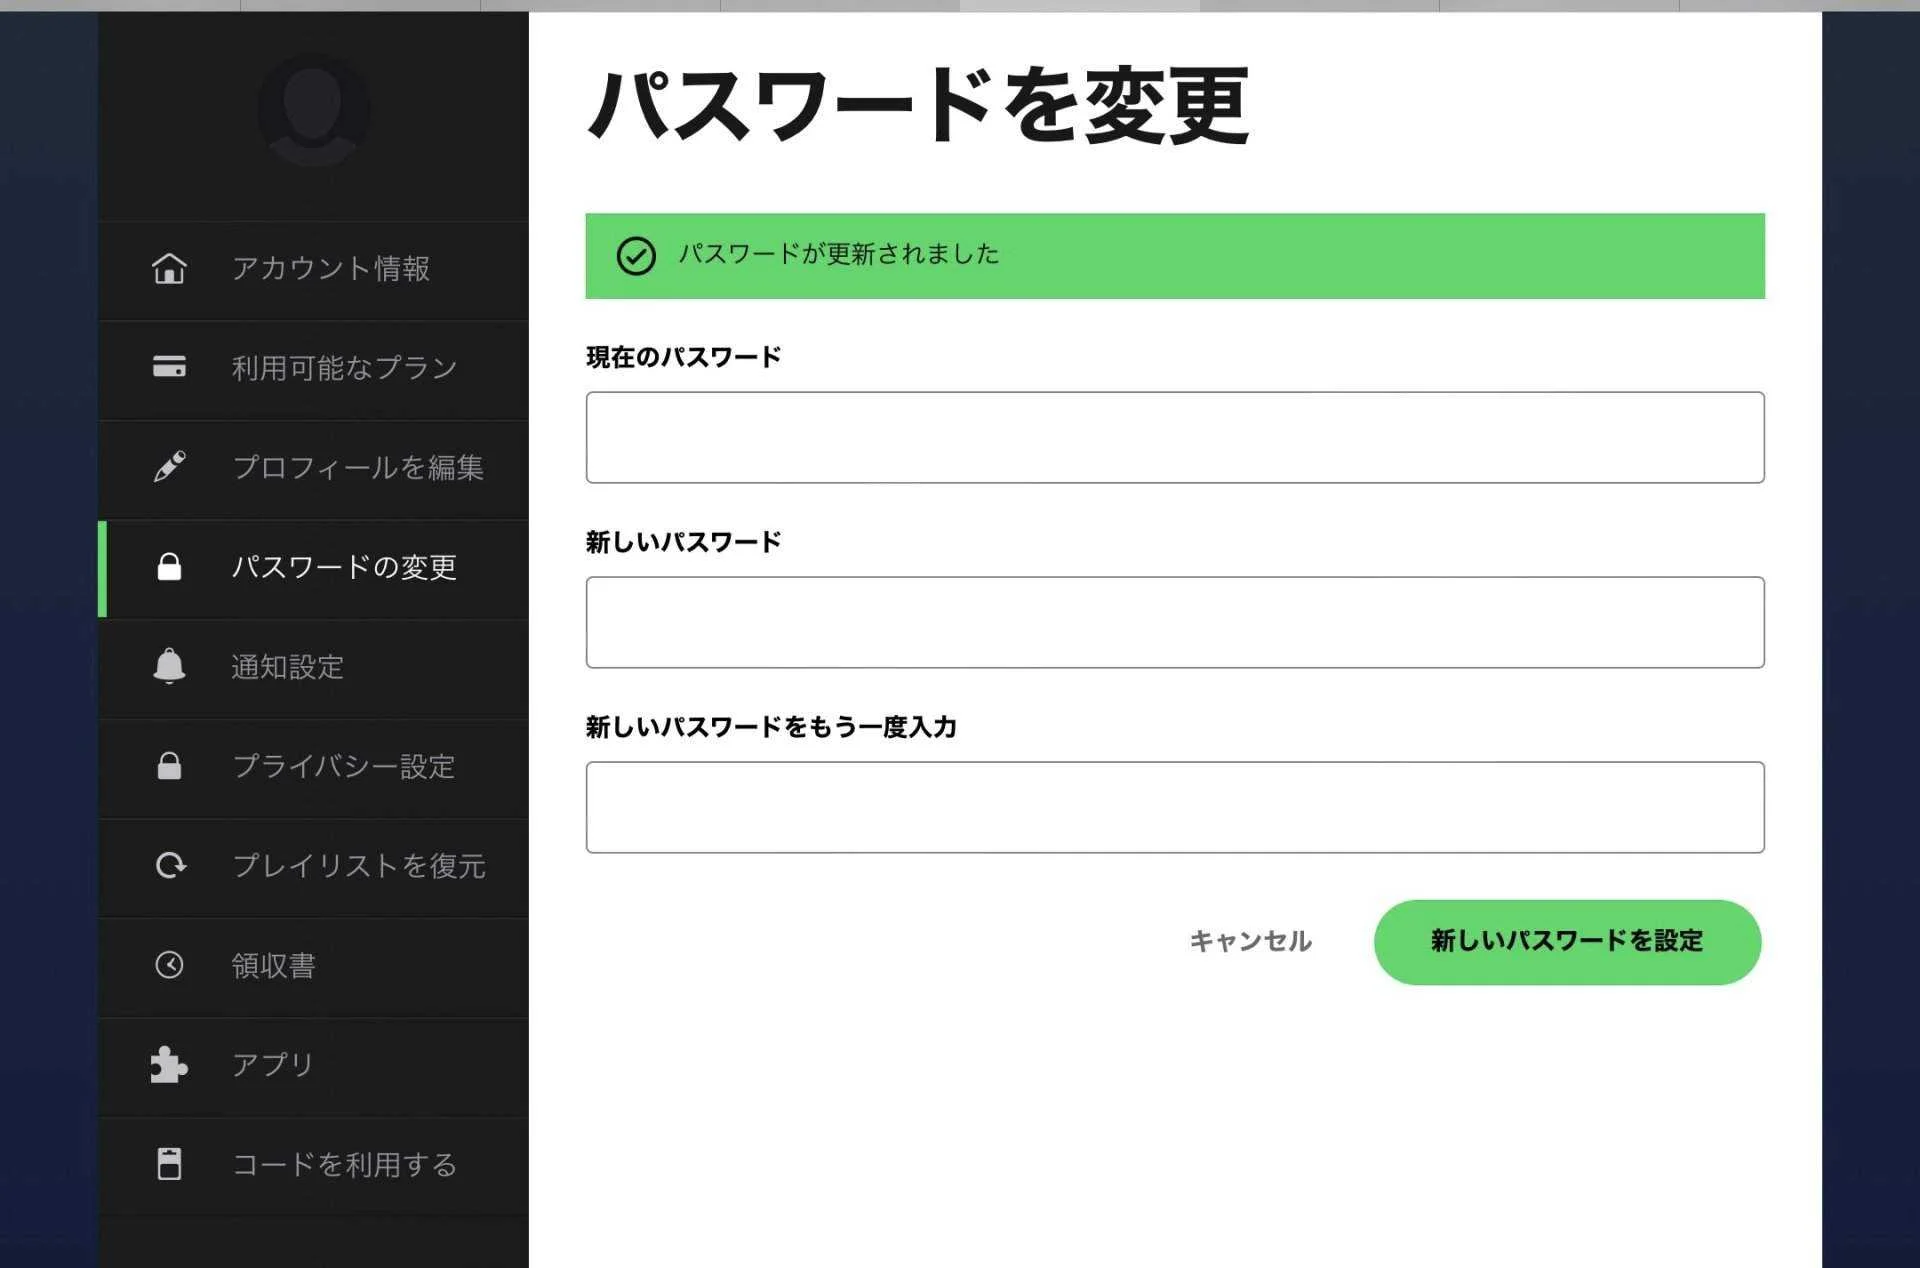Click the キャンセル link

(x=1250, y=941)
